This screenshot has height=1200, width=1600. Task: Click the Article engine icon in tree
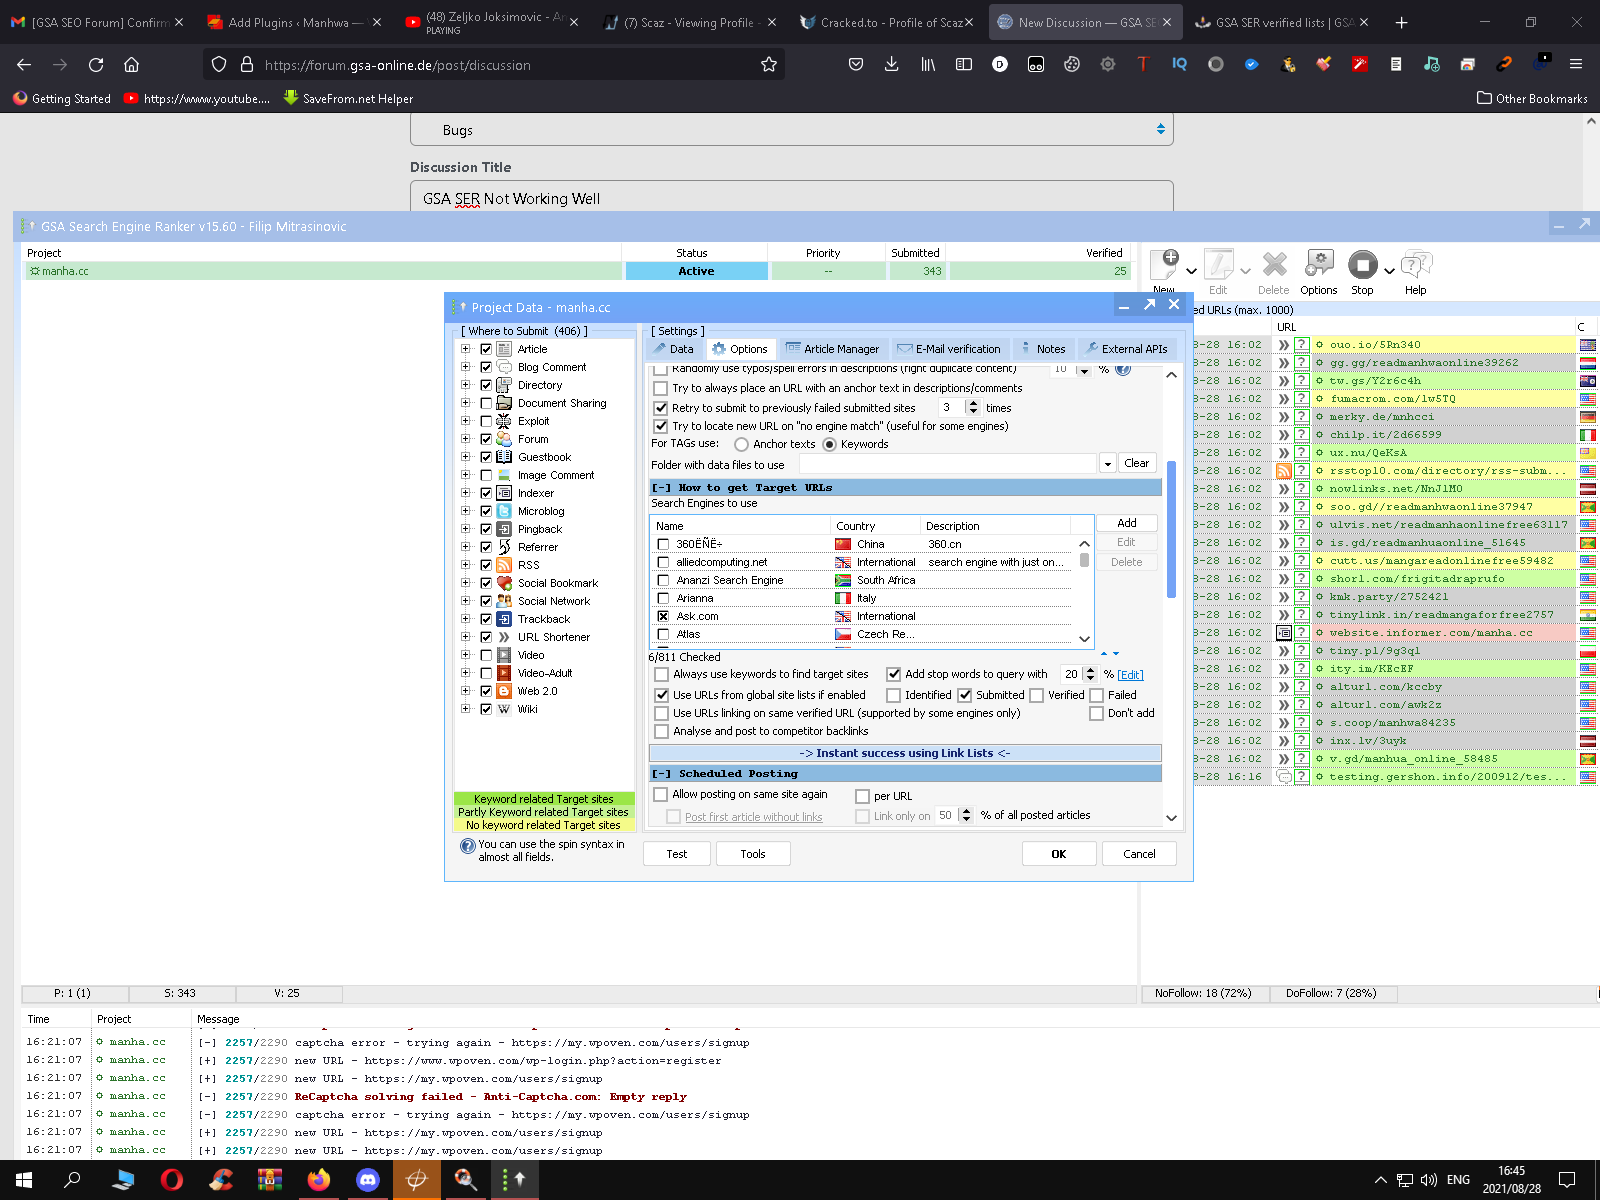(505, 349)
